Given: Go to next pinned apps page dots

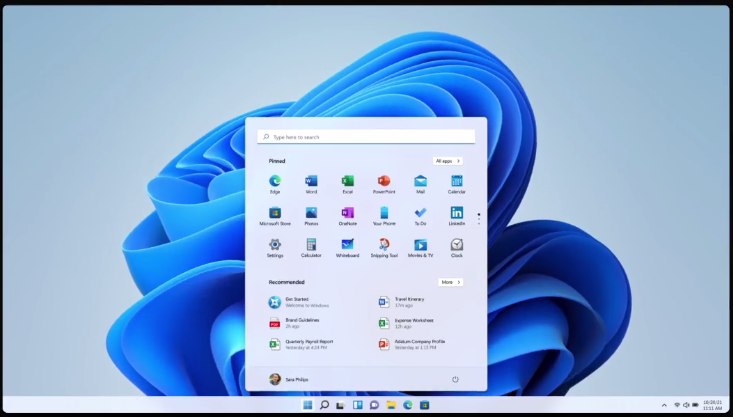Looking at the screenshot, I should 479,219.
